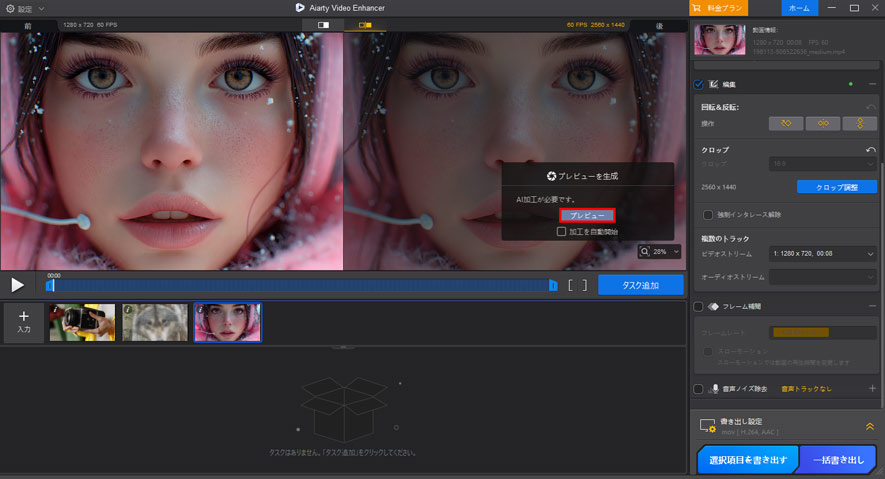This screenshot has width=885, height=479.
Task: Set trim out-point with right bracket
Action: click(584, 285)
